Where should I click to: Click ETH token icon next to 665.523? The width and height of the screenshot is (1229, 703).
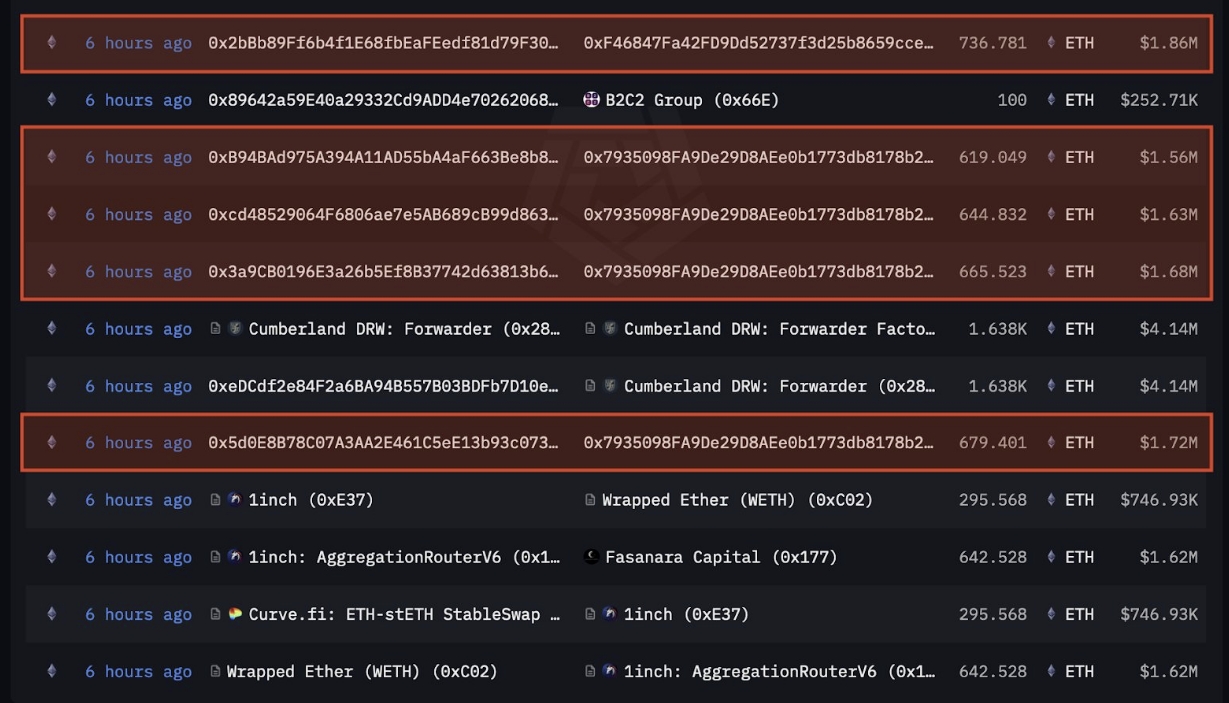pyautogui.click(x=1051, y=271)
